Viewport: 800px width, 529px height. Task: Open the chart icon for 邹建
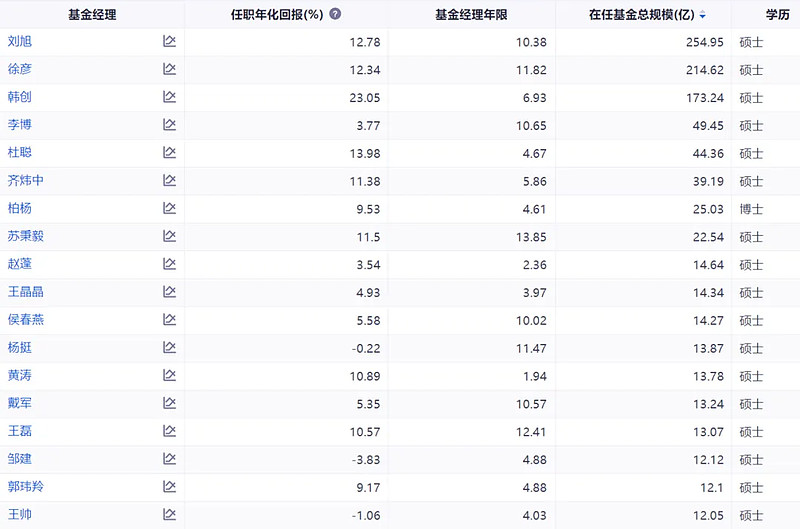[x=169, y=459]
